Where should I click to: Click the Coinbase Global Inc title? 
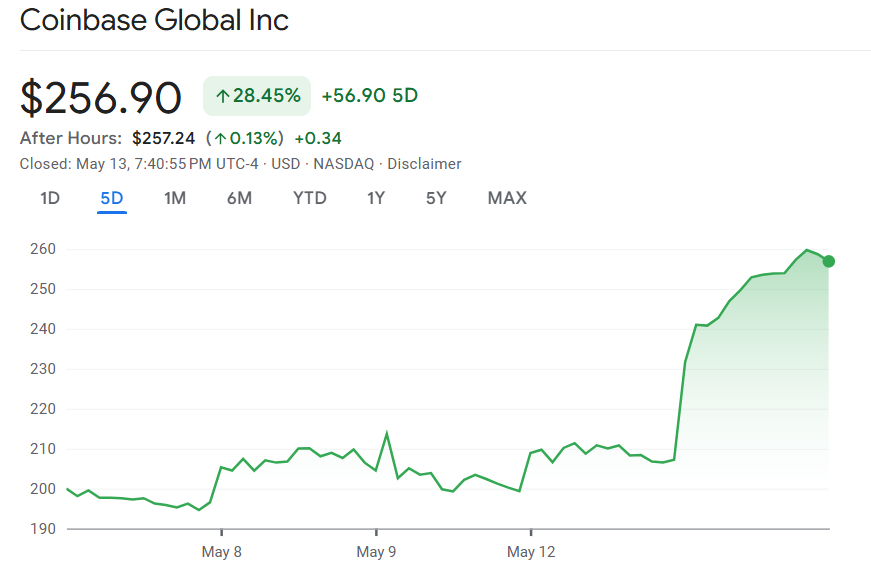coord(155,21)
